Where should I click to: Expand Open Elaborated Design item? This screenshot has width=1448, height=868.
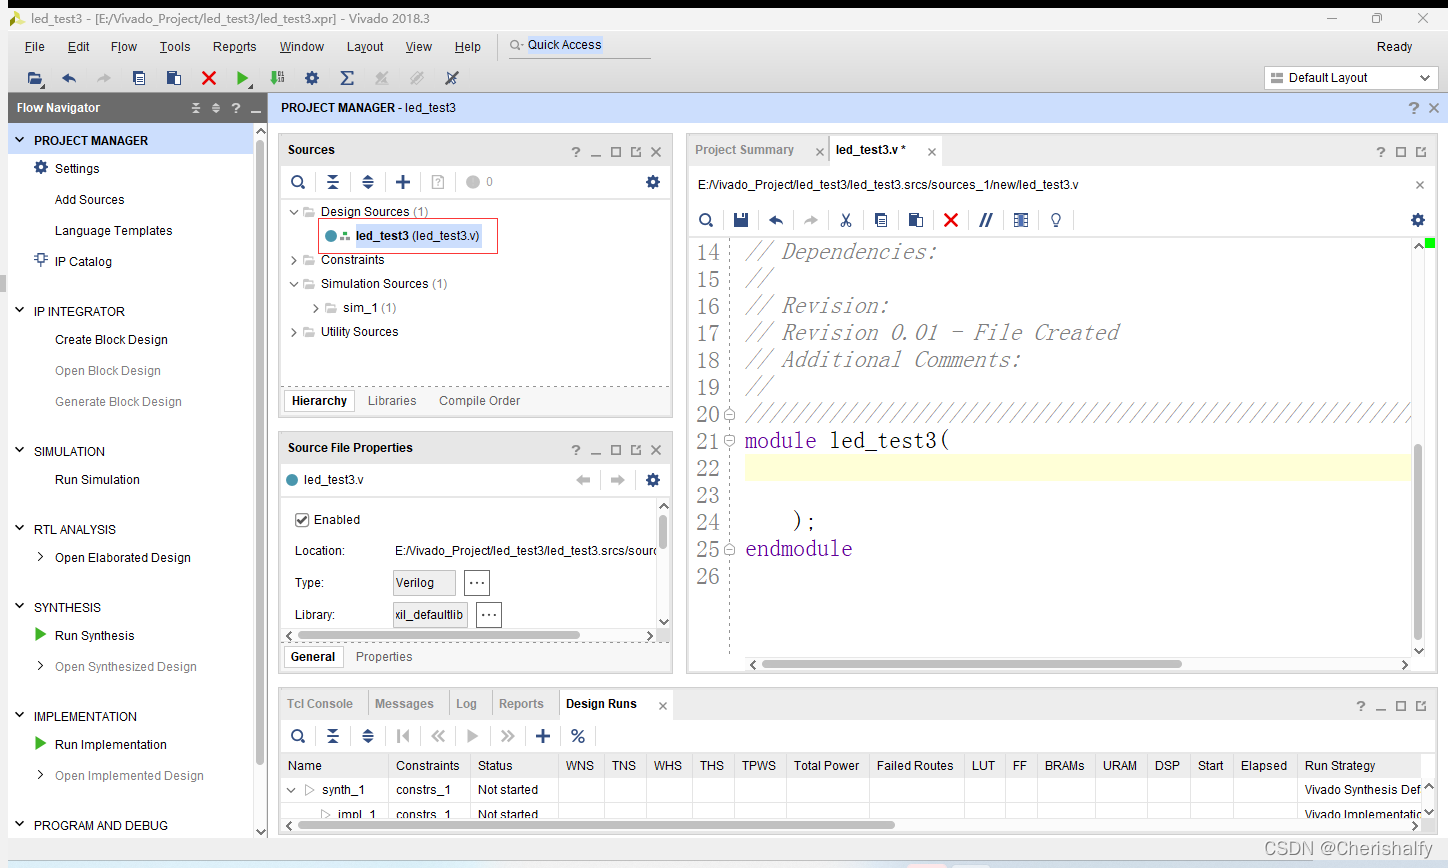click(40, 557)
